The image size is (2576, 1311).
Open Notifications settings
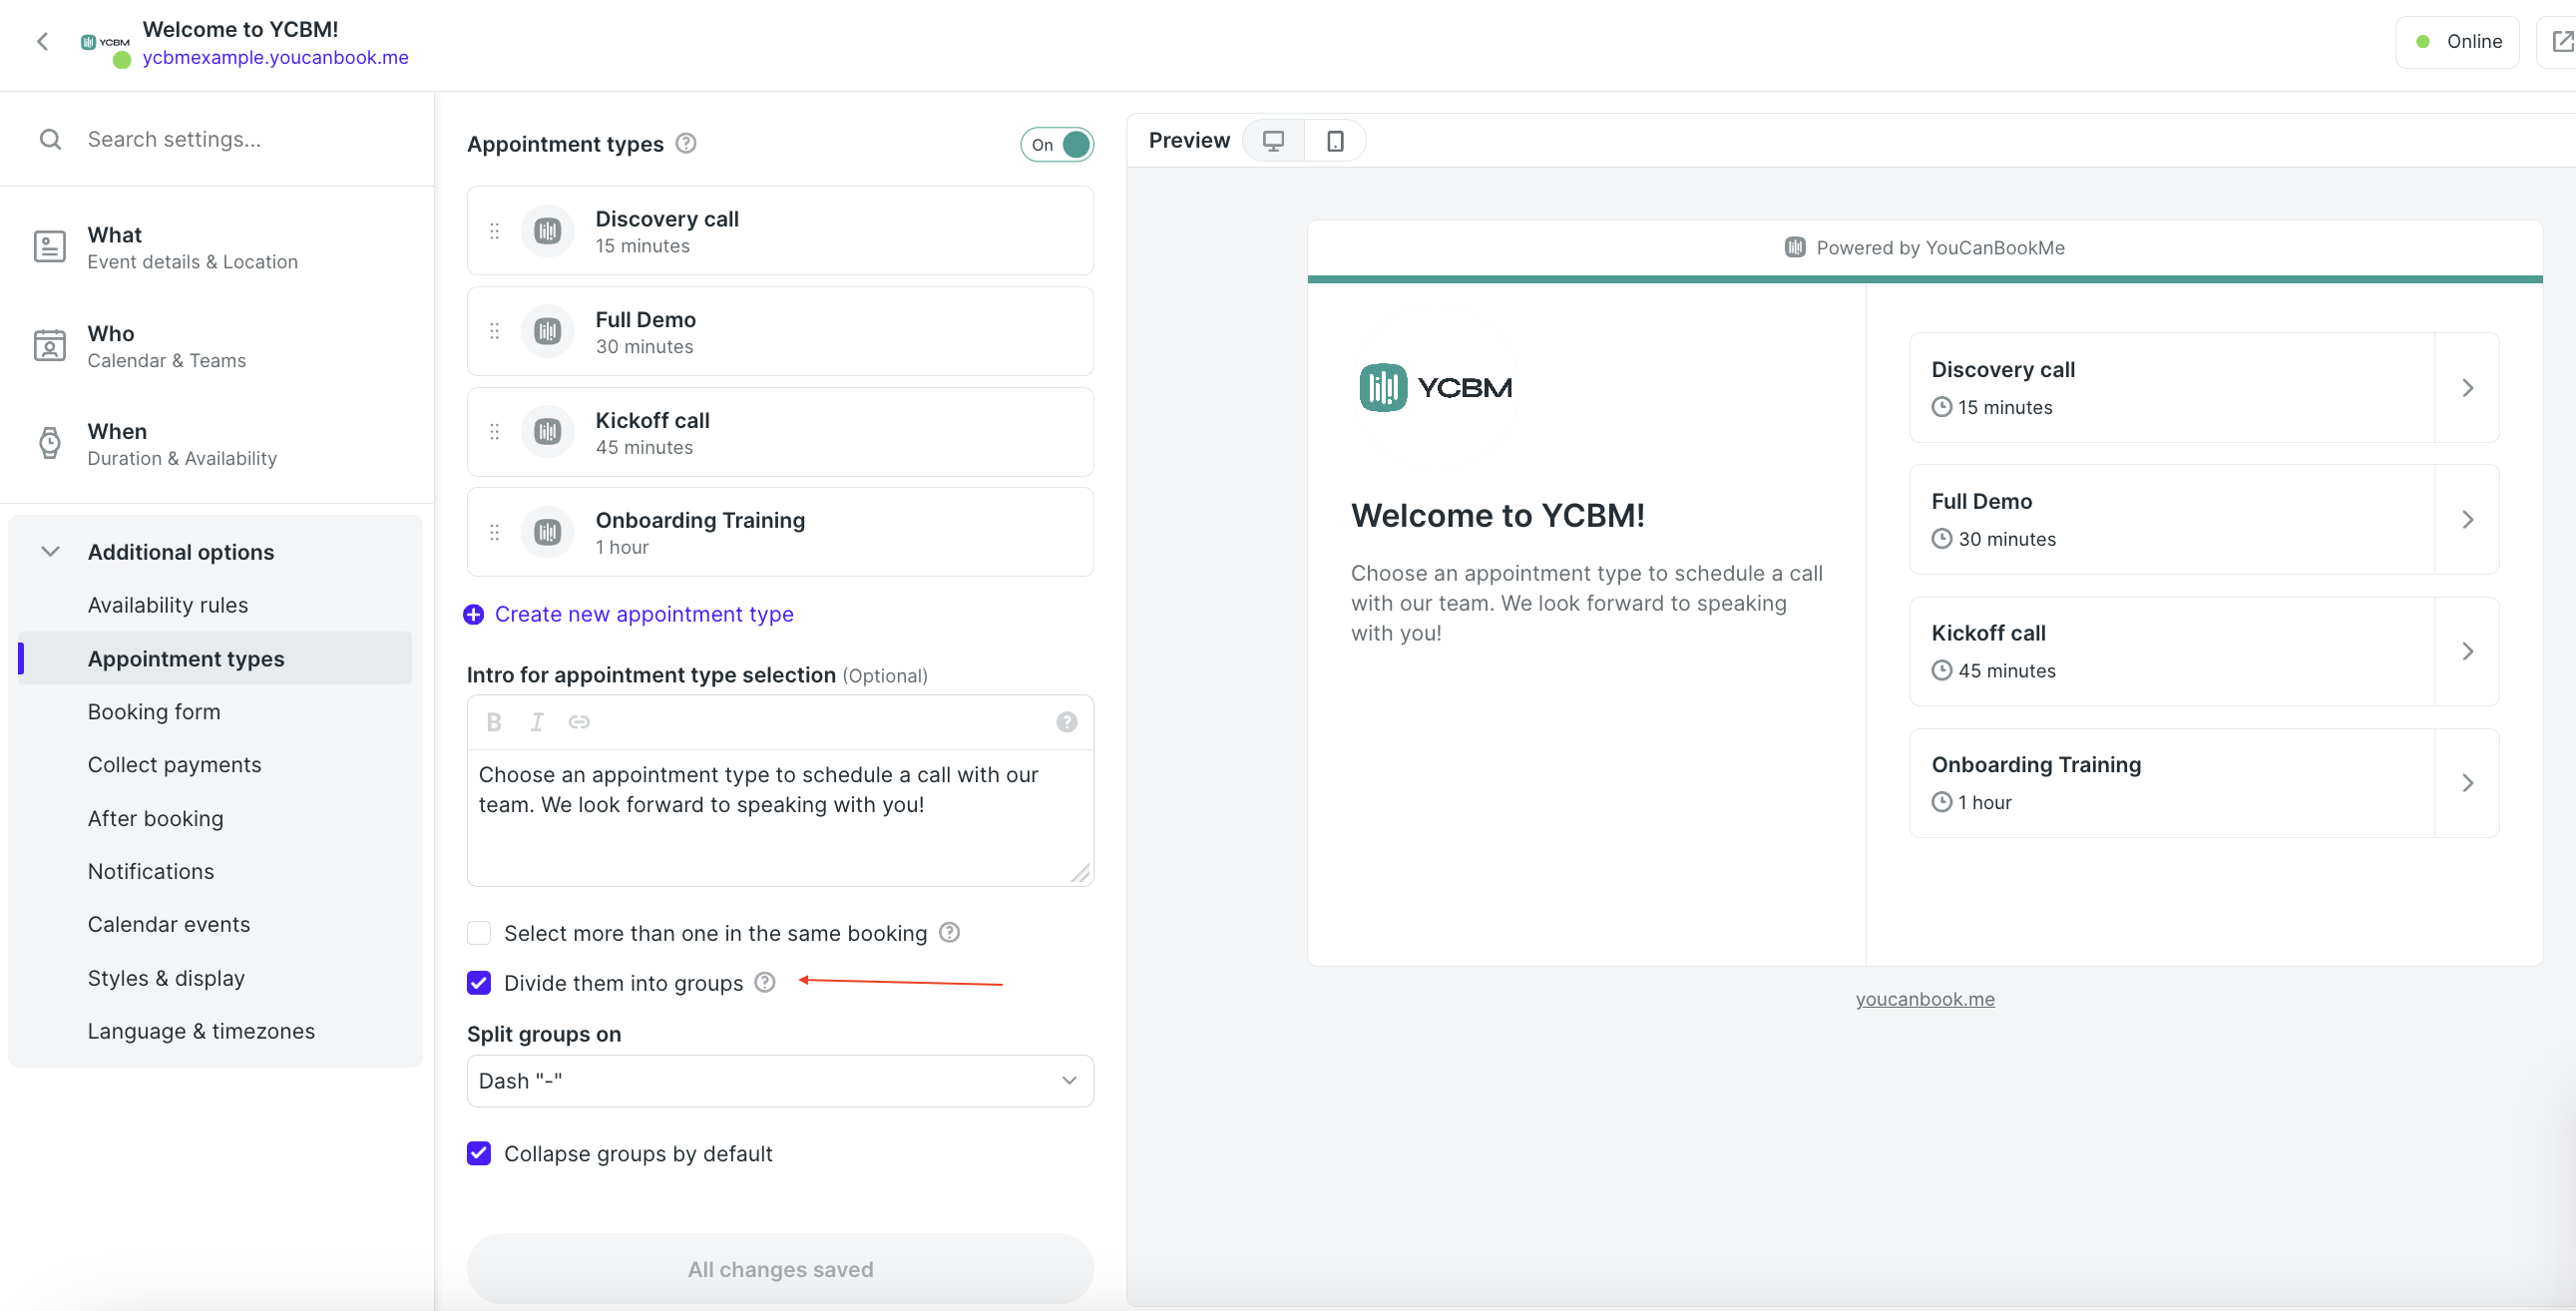coord(151,871)
